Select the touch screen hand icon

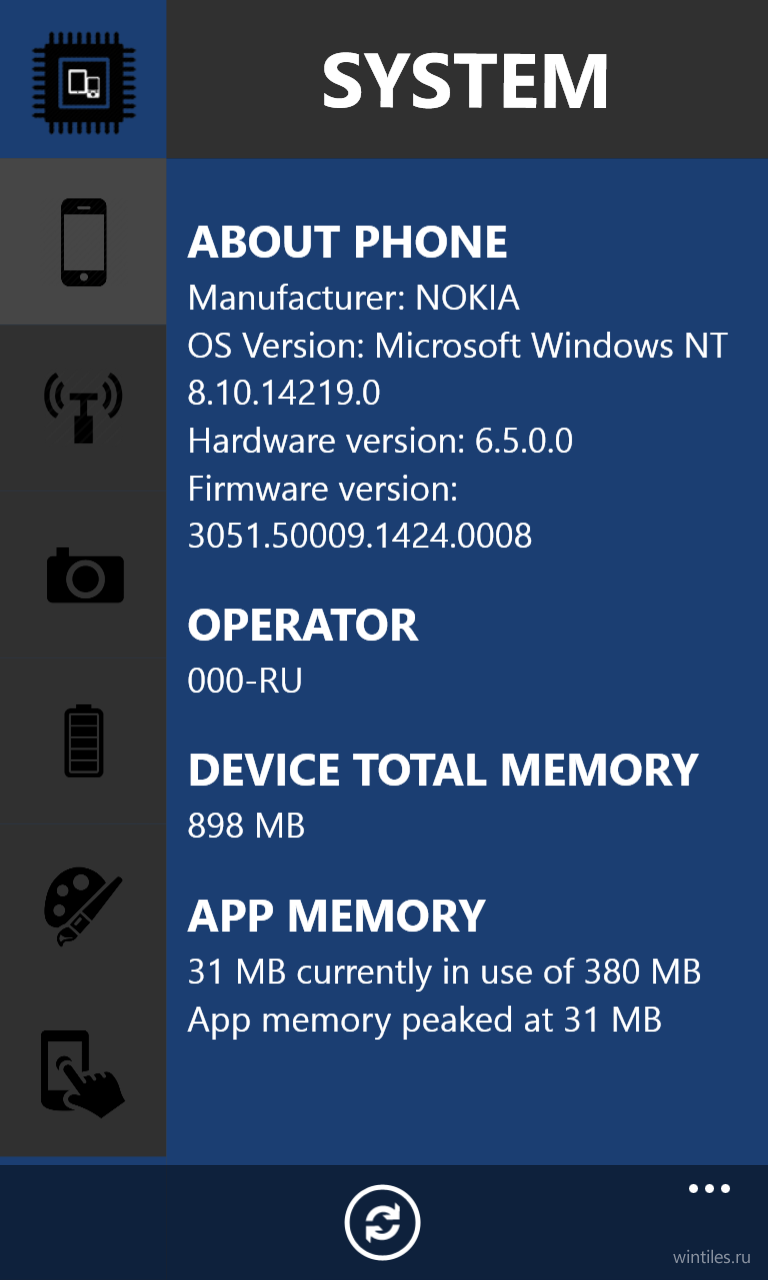(x=83, y=1073)
